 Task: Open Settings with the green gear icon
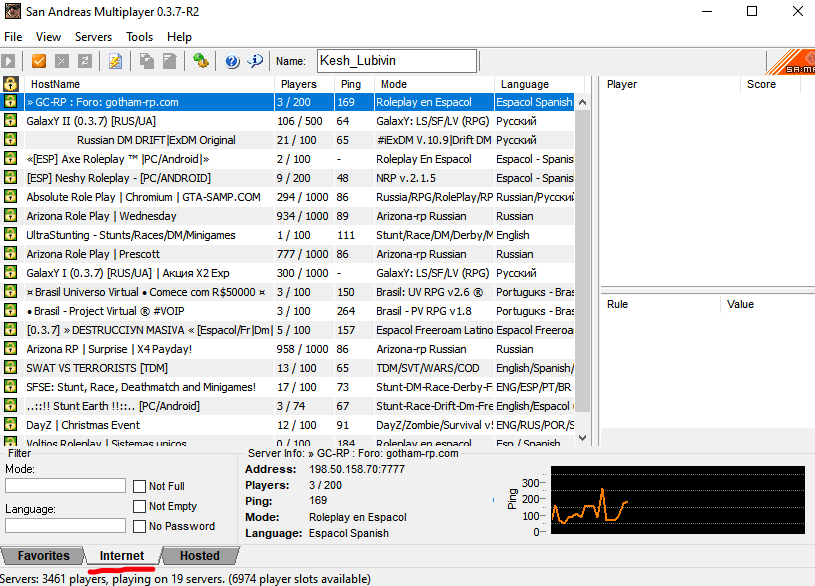tap(200, 61)
